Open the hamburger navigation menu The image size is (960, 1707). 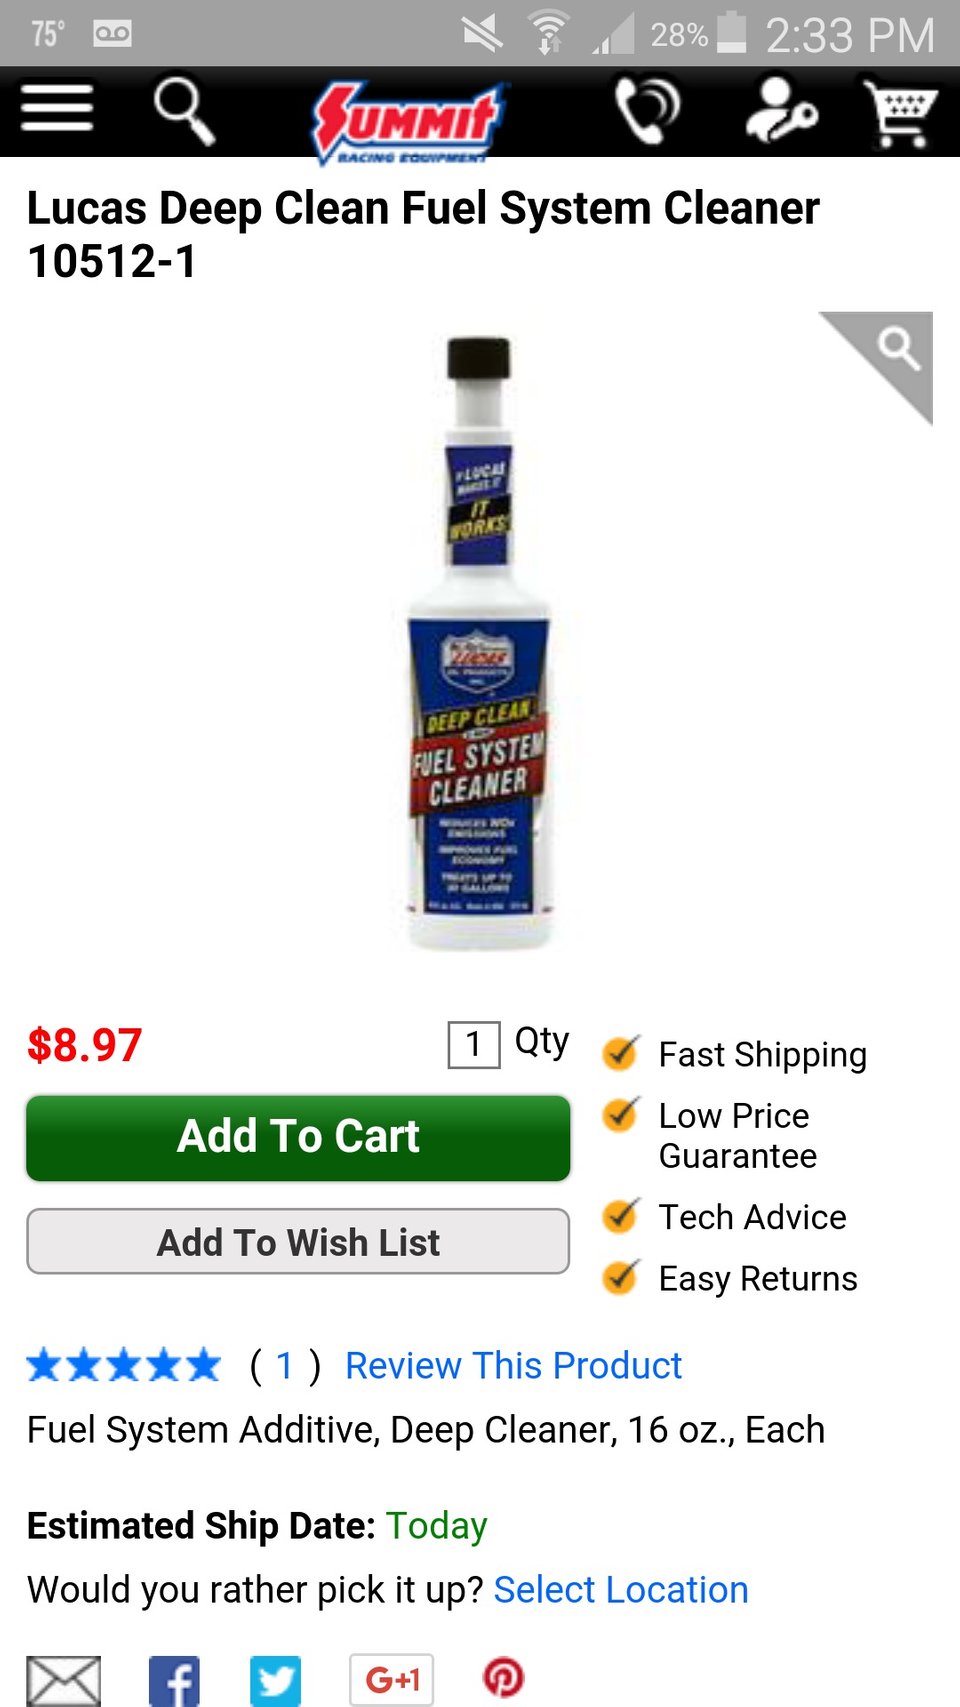(57, 108)
